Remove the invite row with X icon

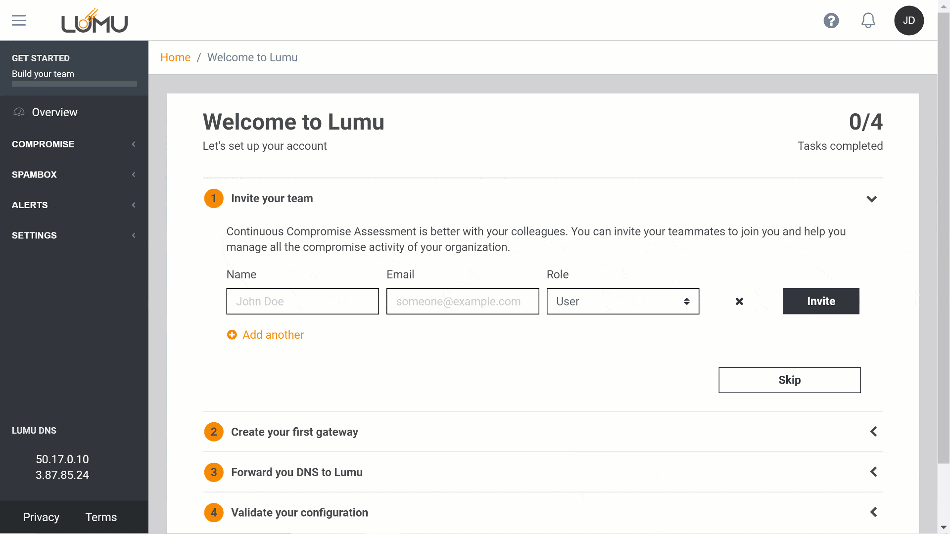click(x=739, y=301)
